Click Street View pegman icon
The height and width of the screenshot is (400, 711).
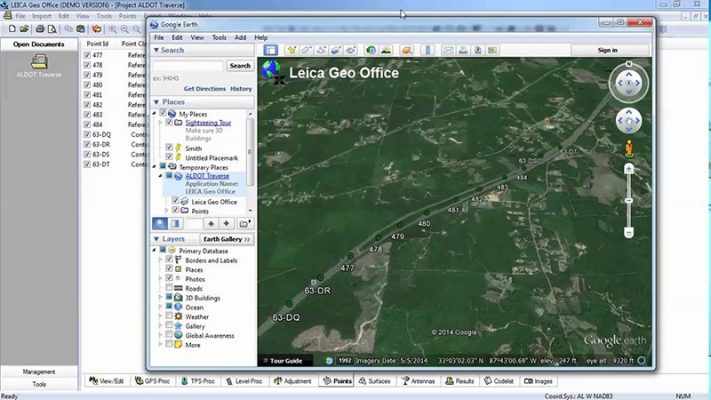pyautogui.click(x=629, y=149)
